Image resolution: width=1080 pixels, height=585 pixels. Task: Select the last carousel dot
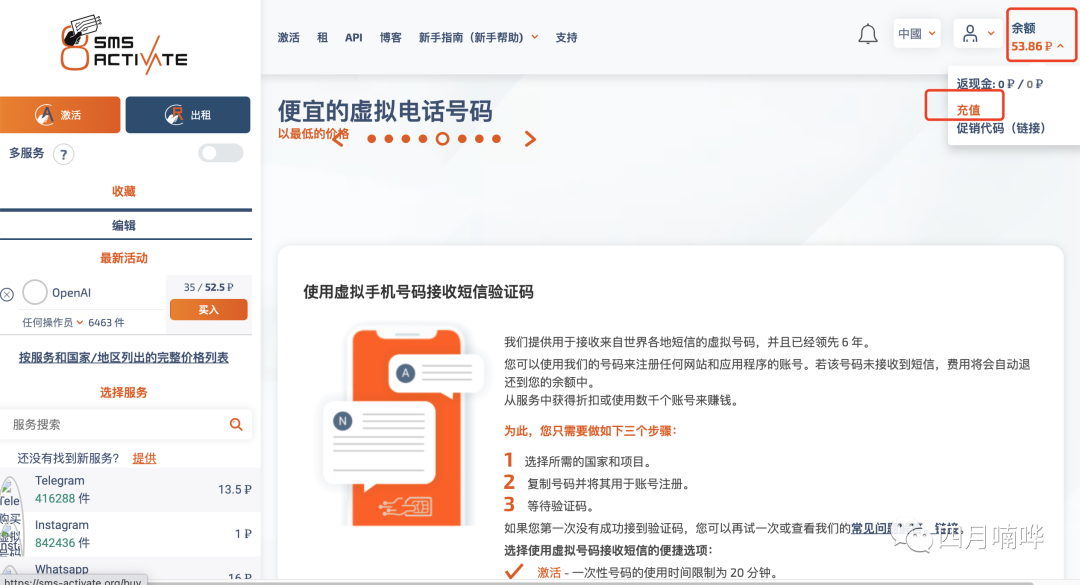(497, 139)
